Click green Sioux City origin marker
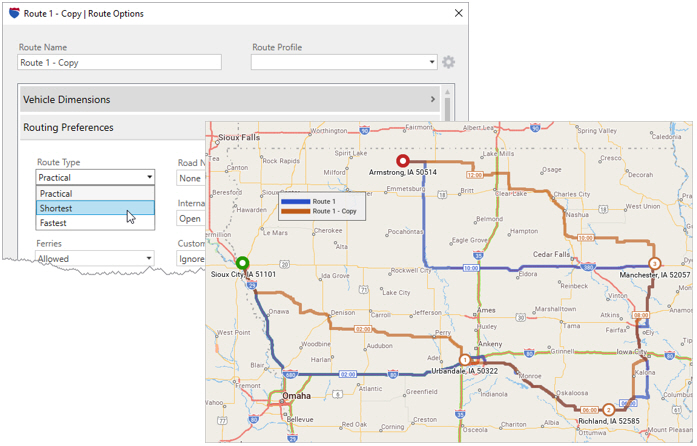The width and height of the screenshot is (697, 446). click(x=242, y=263)
